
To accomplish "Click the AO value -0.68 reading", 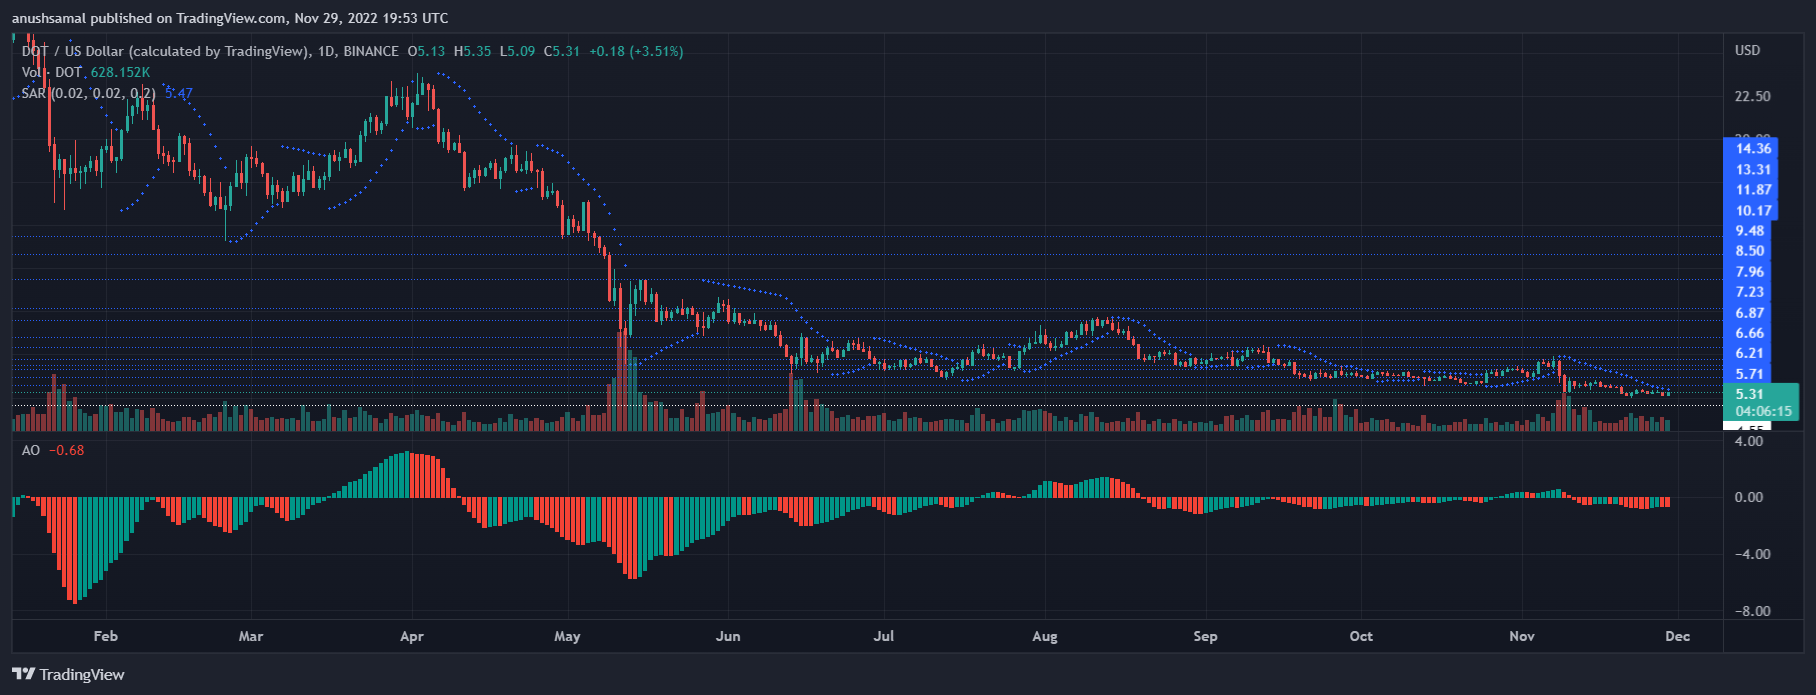I will point(67,450).
